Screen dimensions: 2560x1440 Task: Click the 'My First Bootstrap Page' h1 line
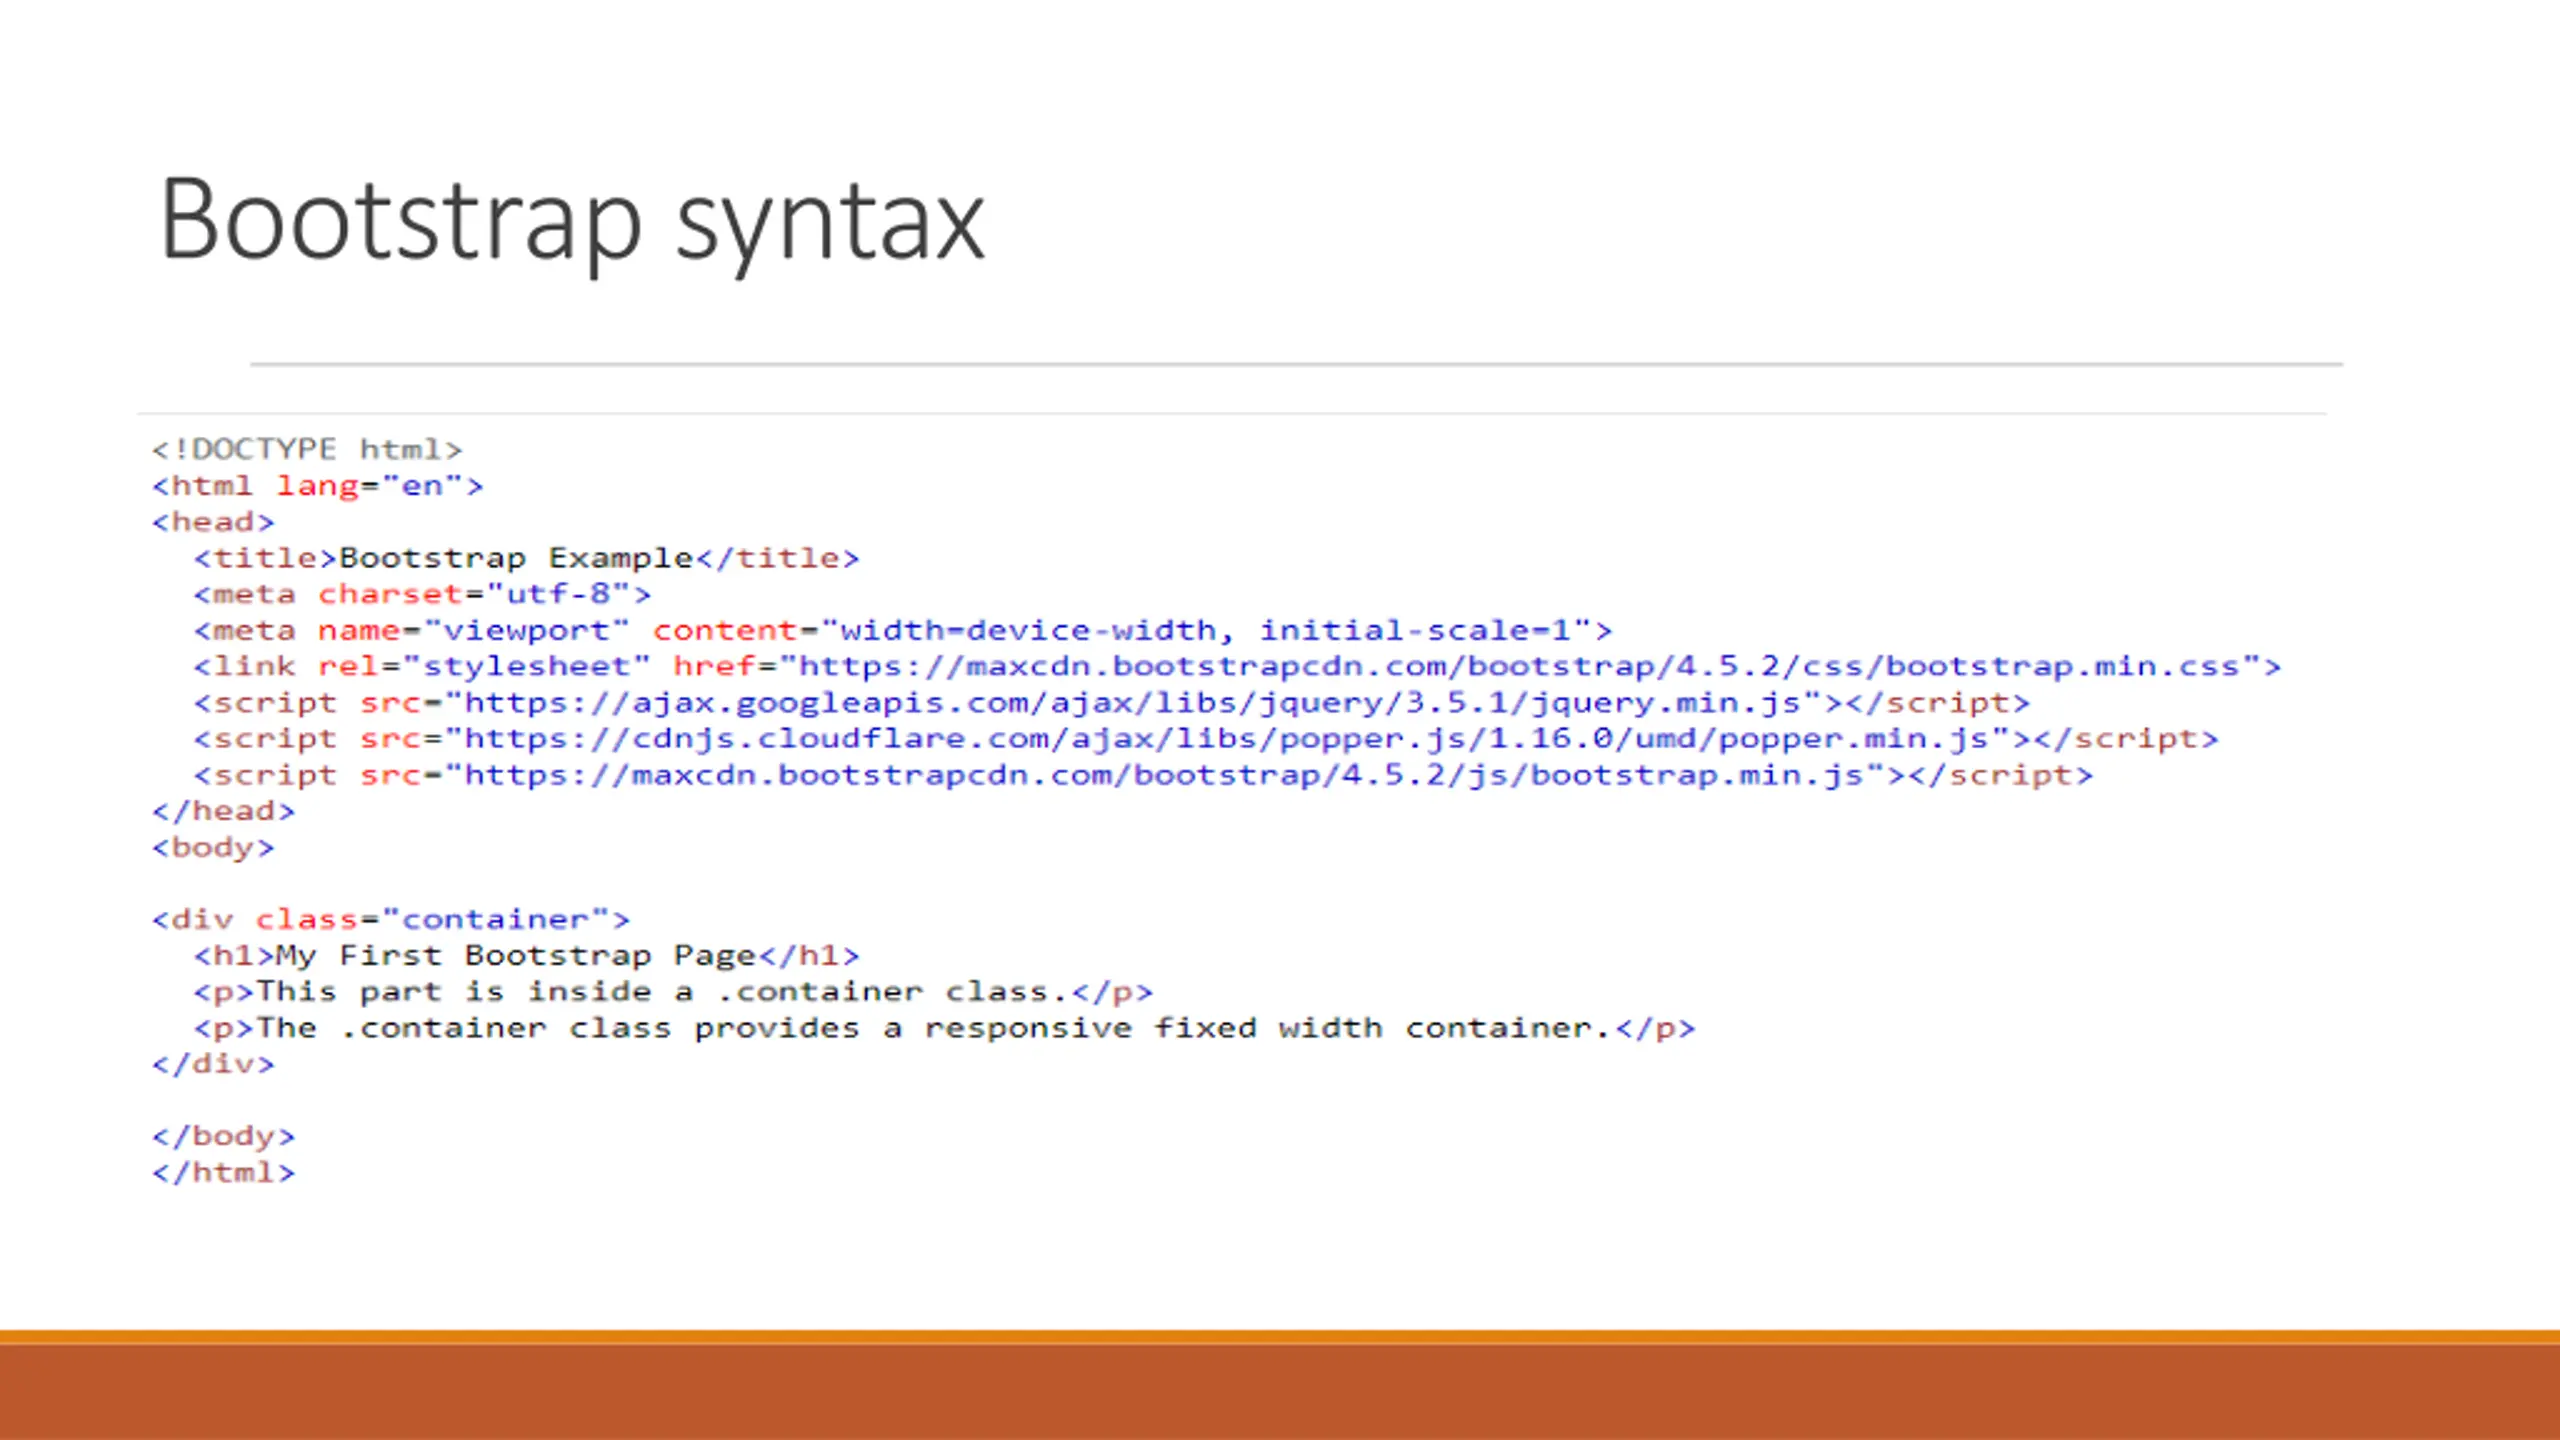click(527, 956)
